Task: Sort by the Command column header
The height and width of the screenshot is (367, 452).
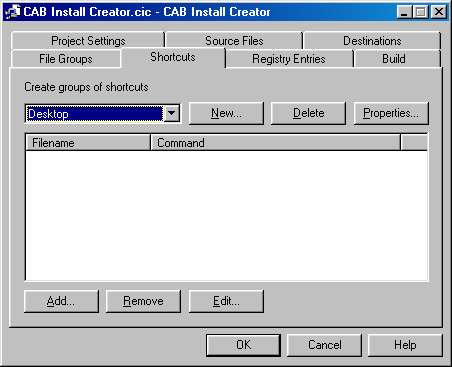Action: click(x=275, y=143)
